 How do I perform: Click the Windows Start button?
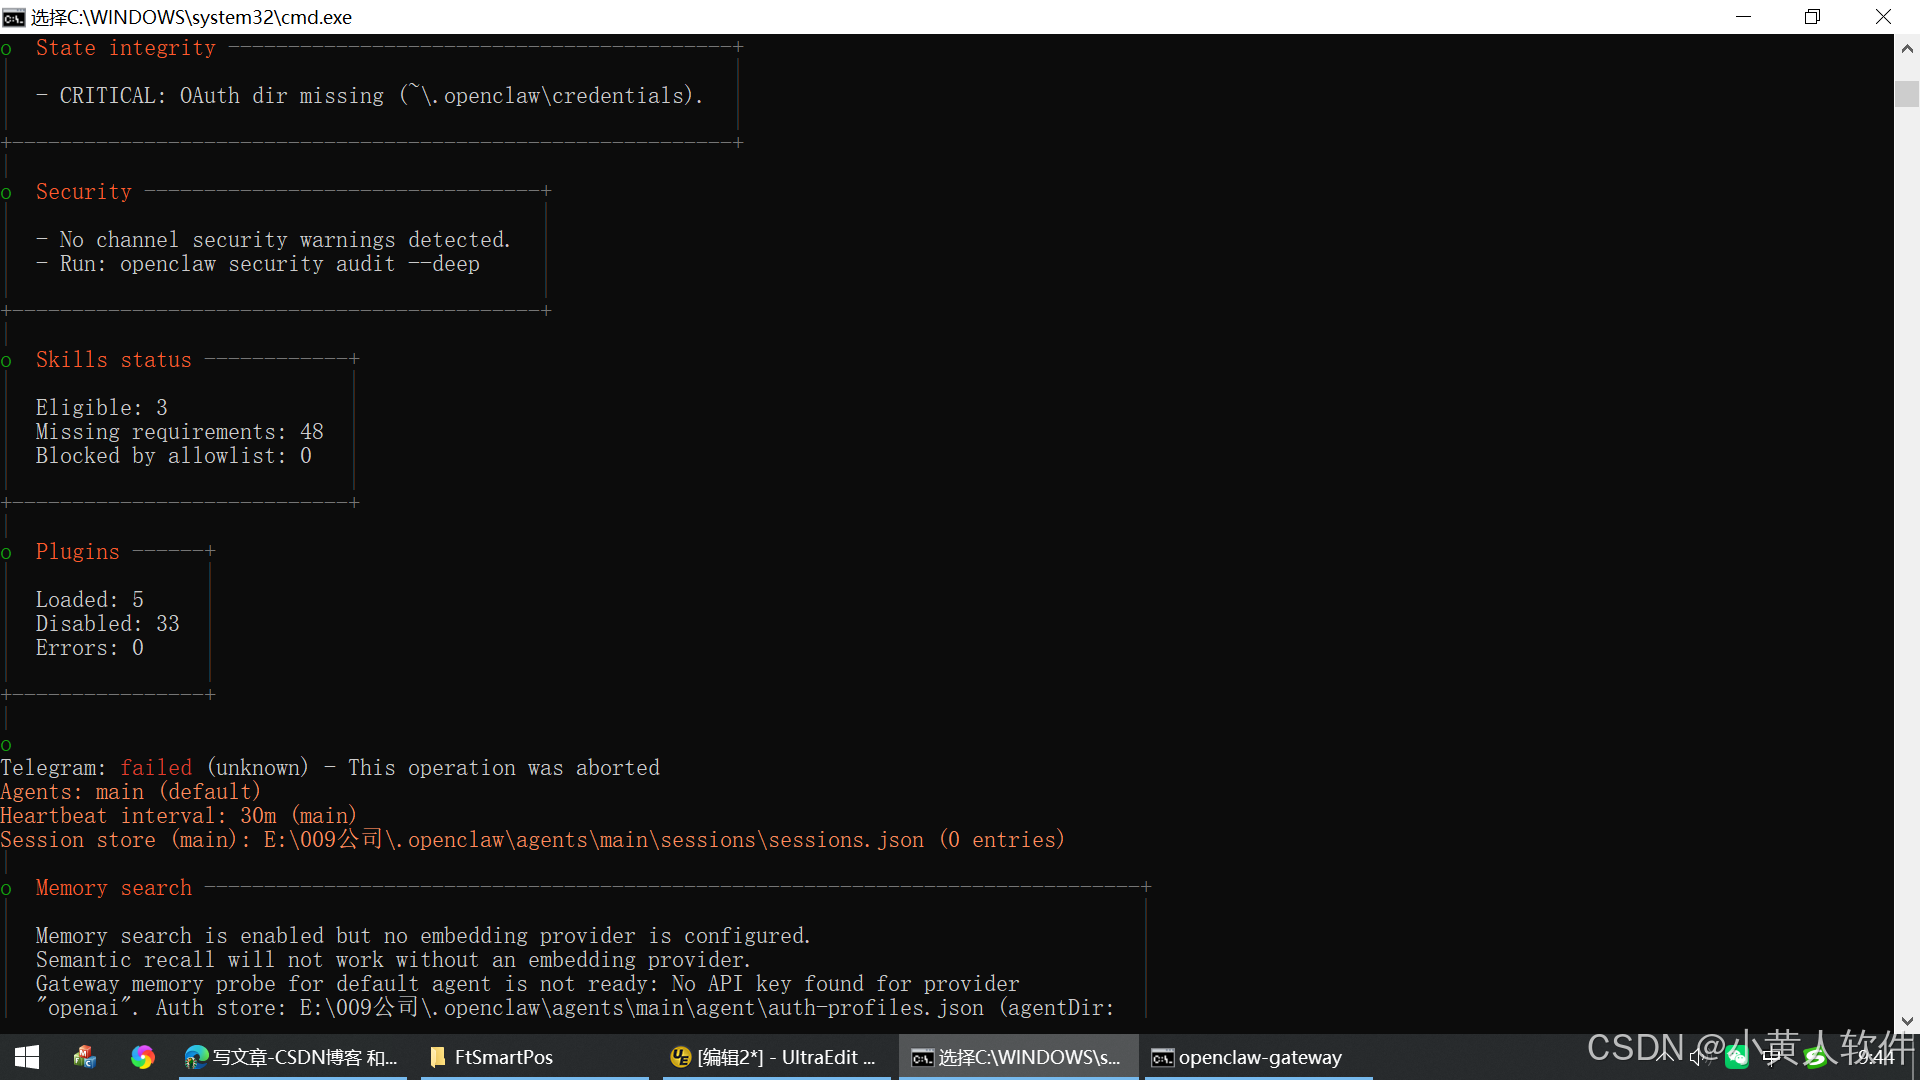click(x=27, y=1057)
